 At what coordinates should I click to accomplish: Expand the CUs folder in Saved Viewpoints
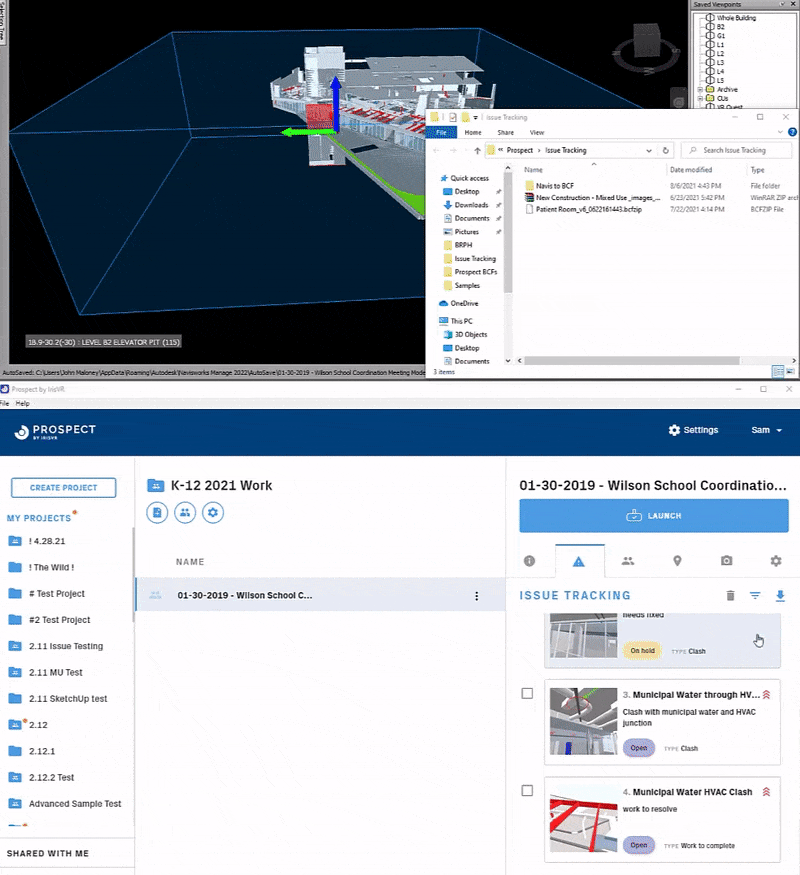point(700,98)
